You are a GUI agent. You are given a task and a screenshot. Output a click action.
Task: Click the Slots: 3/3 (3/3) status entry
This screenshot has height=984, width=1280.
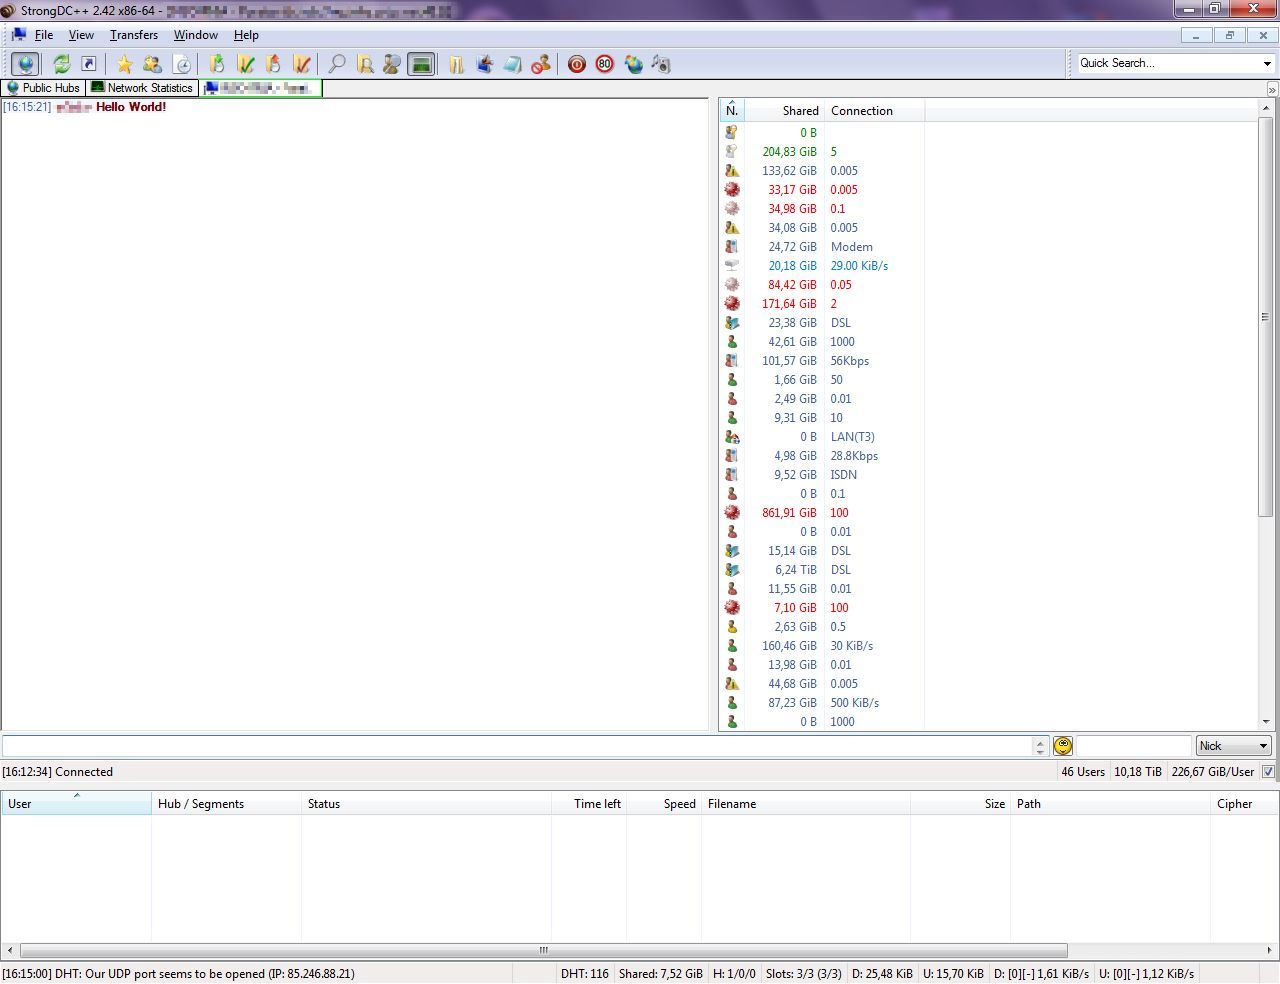pos(803,974)
